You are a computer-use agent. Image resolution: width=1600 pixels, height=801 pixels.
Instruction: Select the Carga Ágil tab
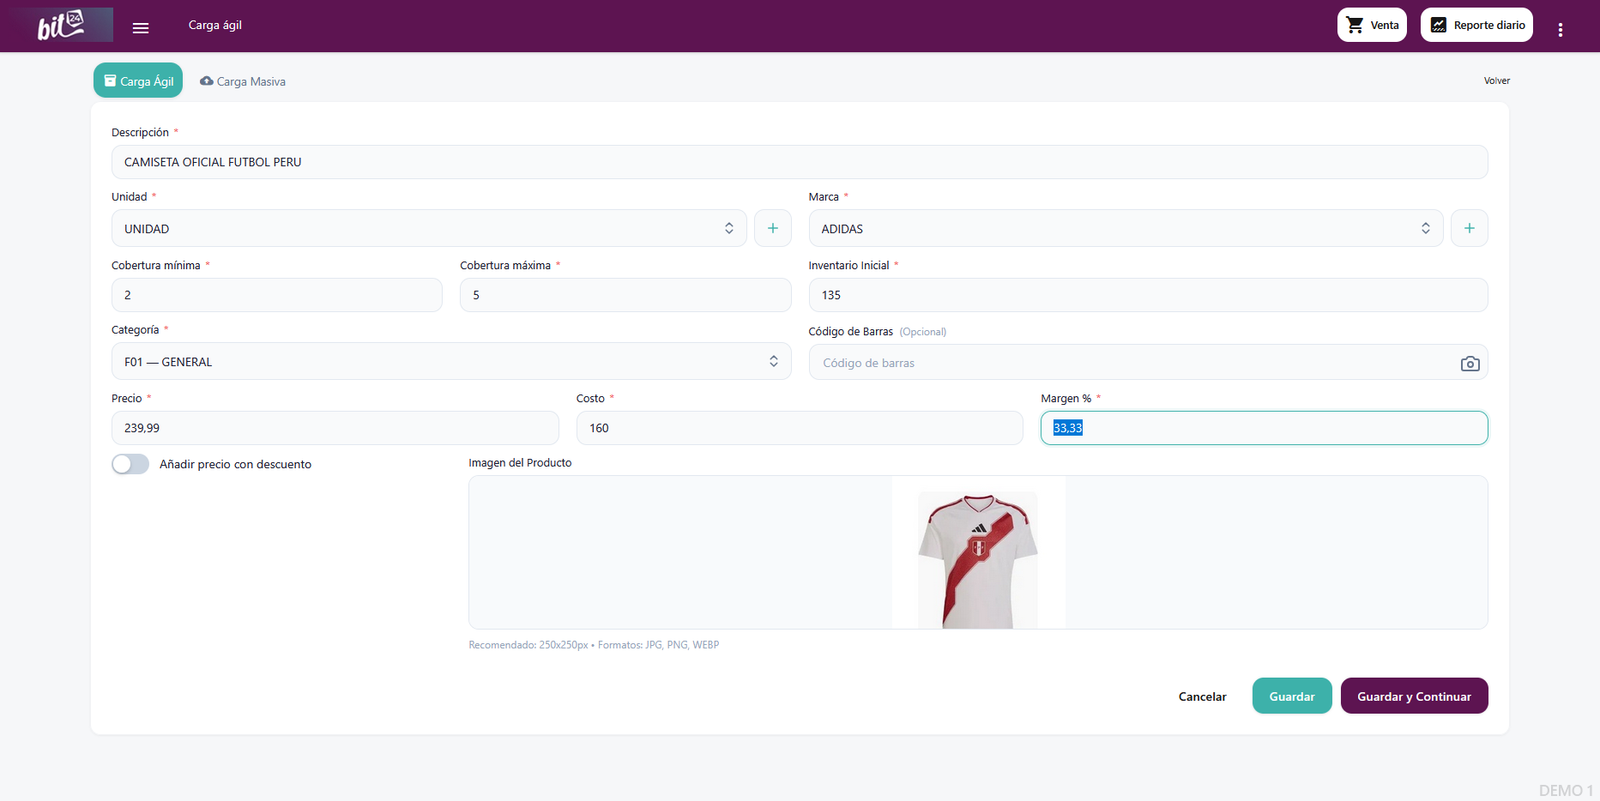coord(138,81)
